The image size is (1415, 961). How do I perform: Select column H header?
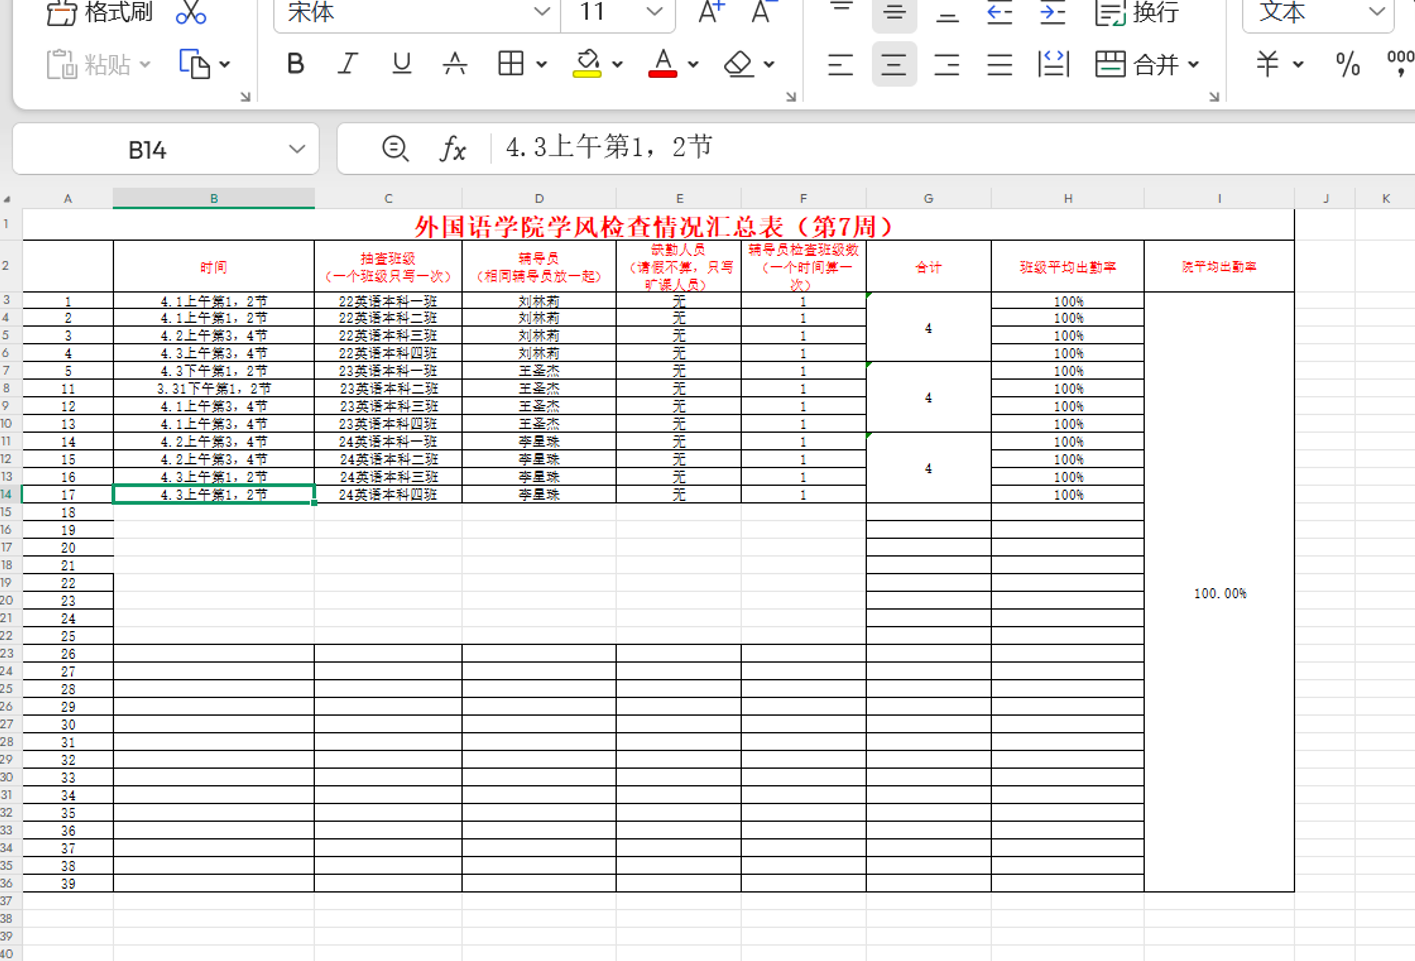[1067, 198]
